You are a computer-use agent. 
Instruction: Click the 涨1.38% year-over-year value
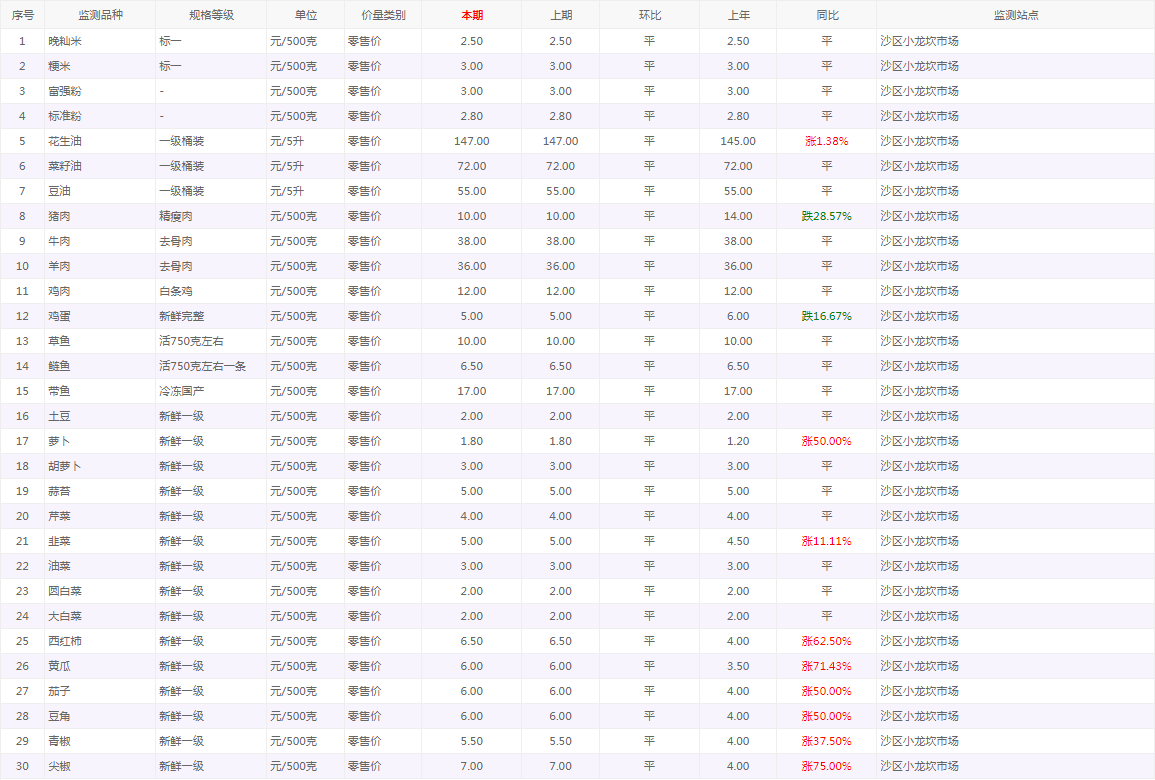[826, 141]
